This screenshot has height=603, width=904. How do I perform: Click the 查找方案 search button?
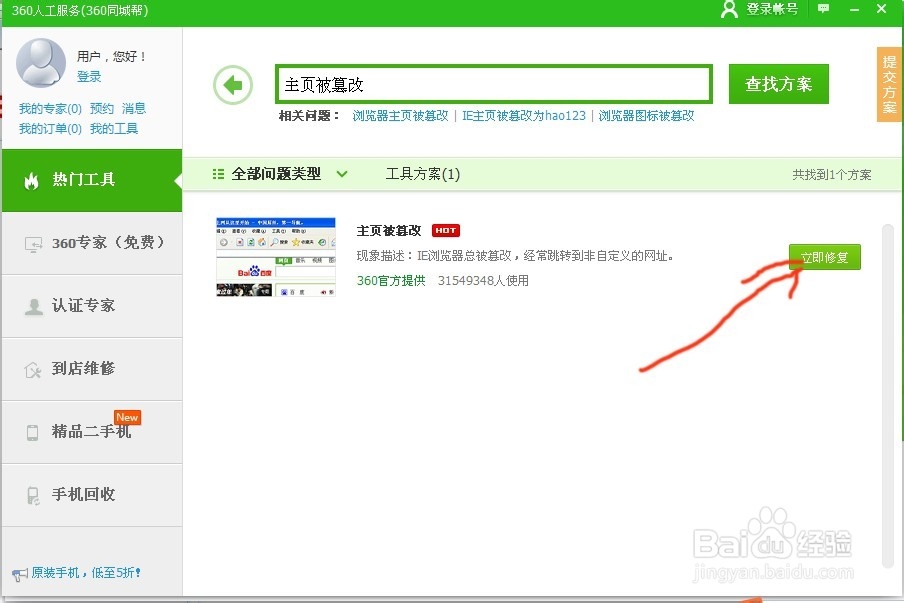(x=778, y=84)
